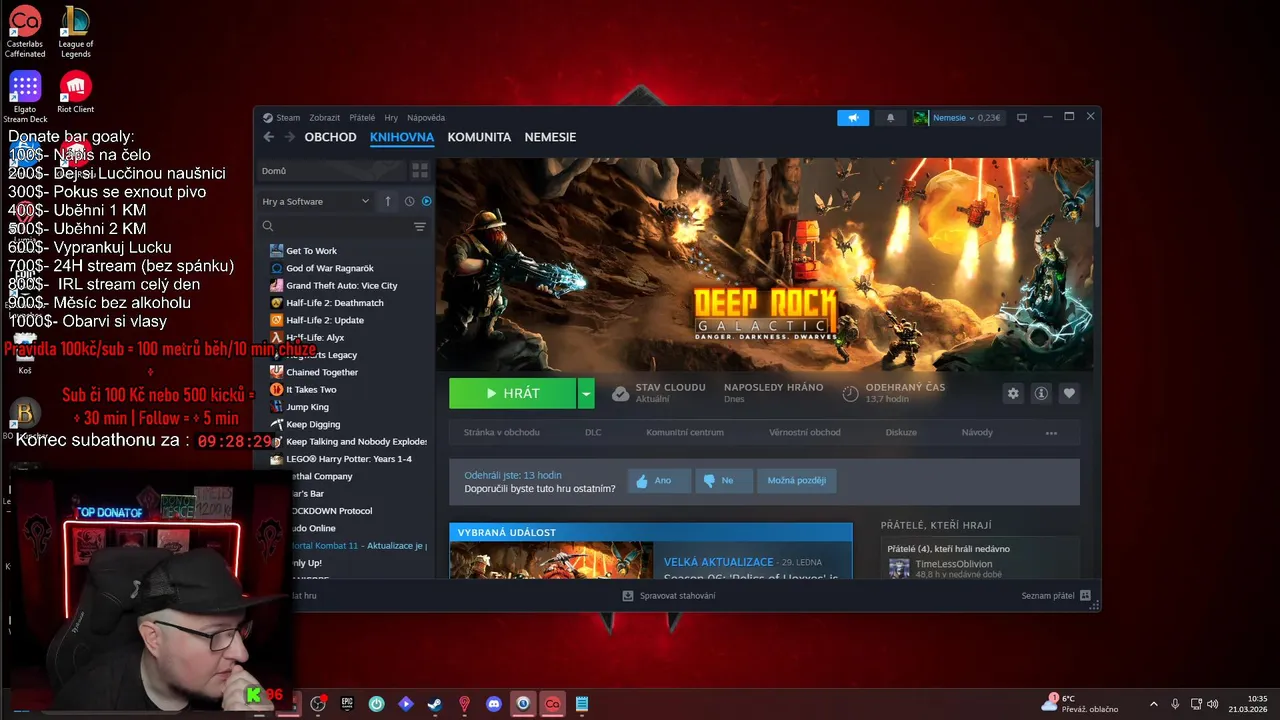1280x720 pixels.
Task: Click the volume icon in system tray
Action: point(1213,704)
